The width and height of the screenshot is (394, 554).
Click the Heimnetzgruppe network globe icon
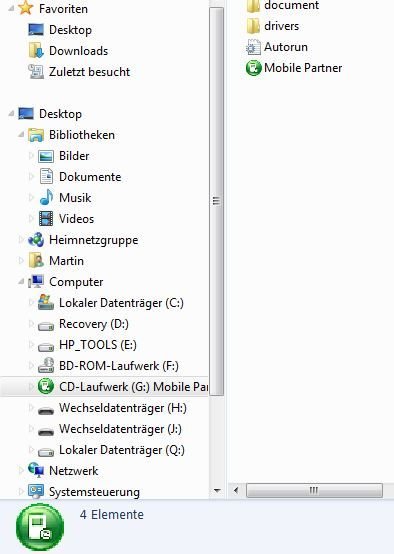(36, 240)
